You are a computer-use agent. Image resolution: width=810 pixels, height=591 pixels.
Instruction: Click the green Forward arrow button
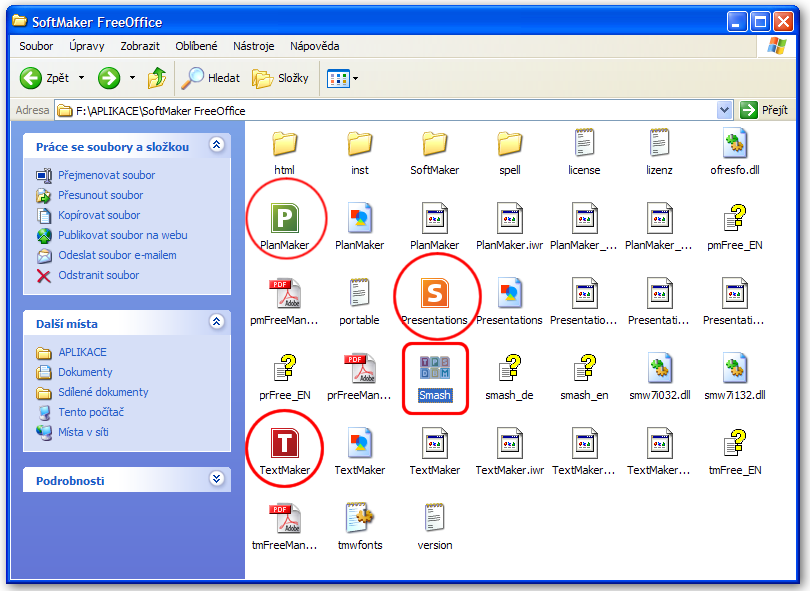click(109, 78)
